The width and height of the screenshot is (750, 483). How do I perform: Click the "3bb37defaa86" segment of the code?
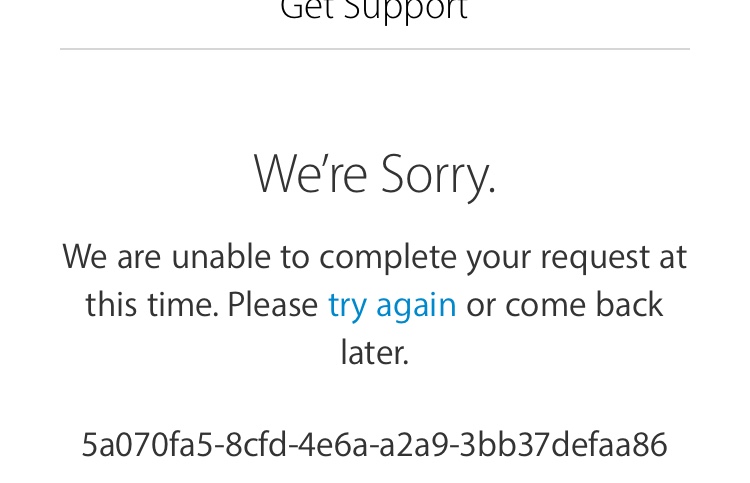pyautogui.click(x=564, y=445)
